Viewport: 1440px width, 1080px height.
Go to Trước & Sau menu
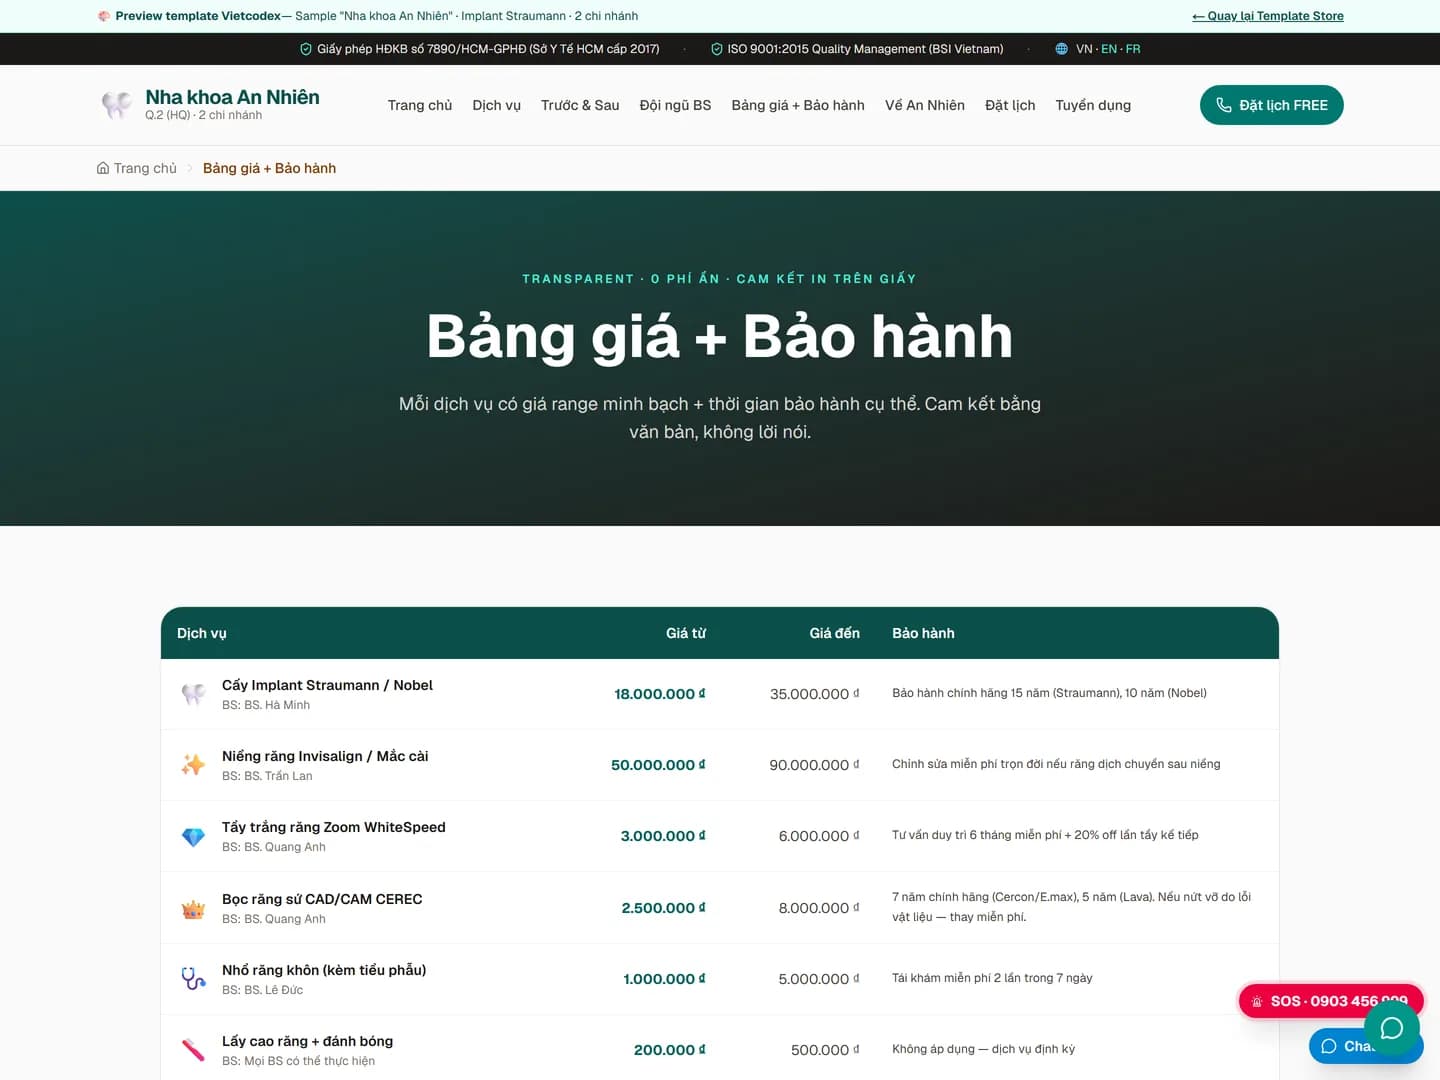[x=580, y=105]
